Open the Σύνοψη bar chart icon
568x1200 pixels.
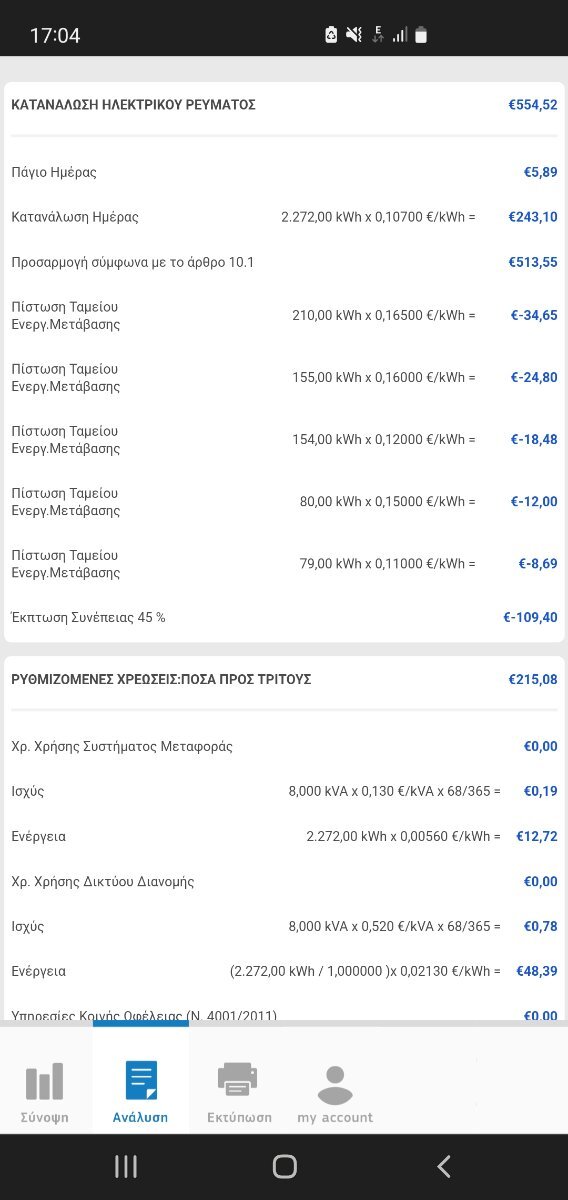click(45, 1081)
